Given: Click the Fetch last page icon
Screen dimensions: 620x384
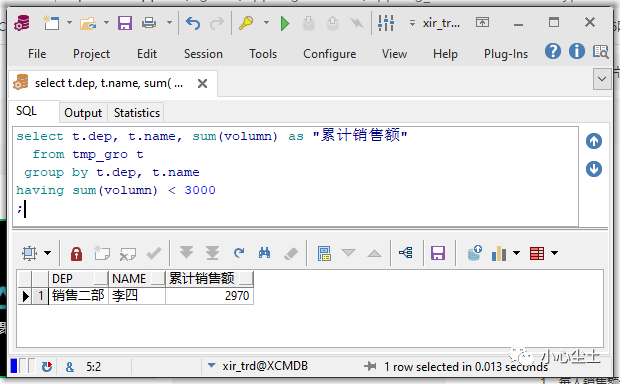Looking at the screenshot, I should [x=212, y=253].
